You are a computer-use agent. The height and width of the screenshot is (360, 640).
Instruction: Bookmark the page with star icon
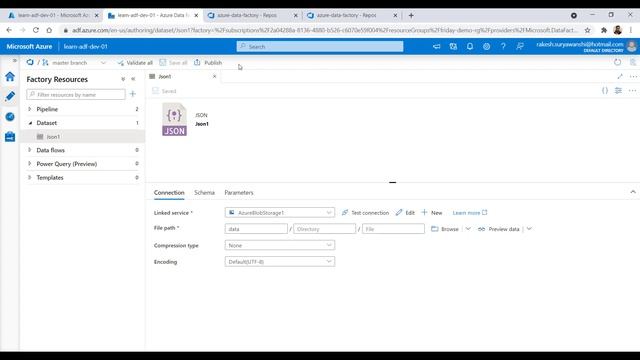[x=587, y=30]
